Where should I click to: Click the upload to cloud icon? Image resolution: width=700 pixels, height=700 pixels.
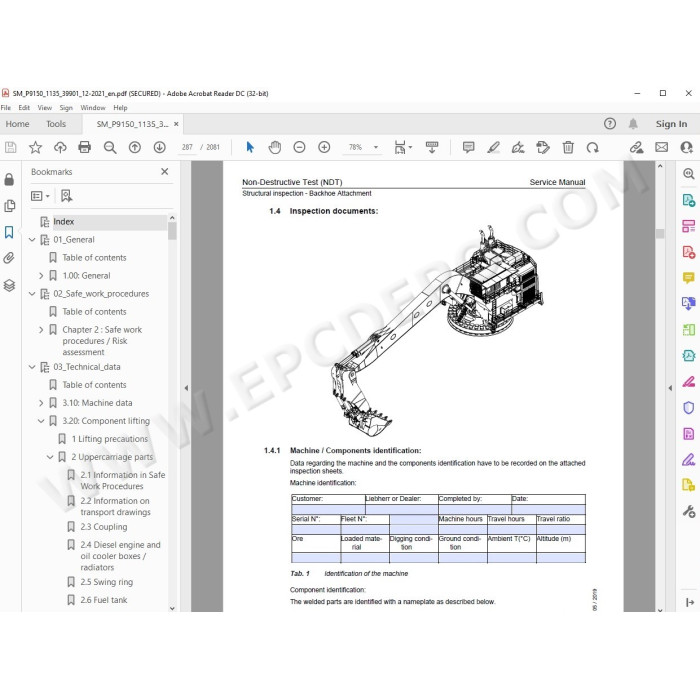[x=60, y=147]
